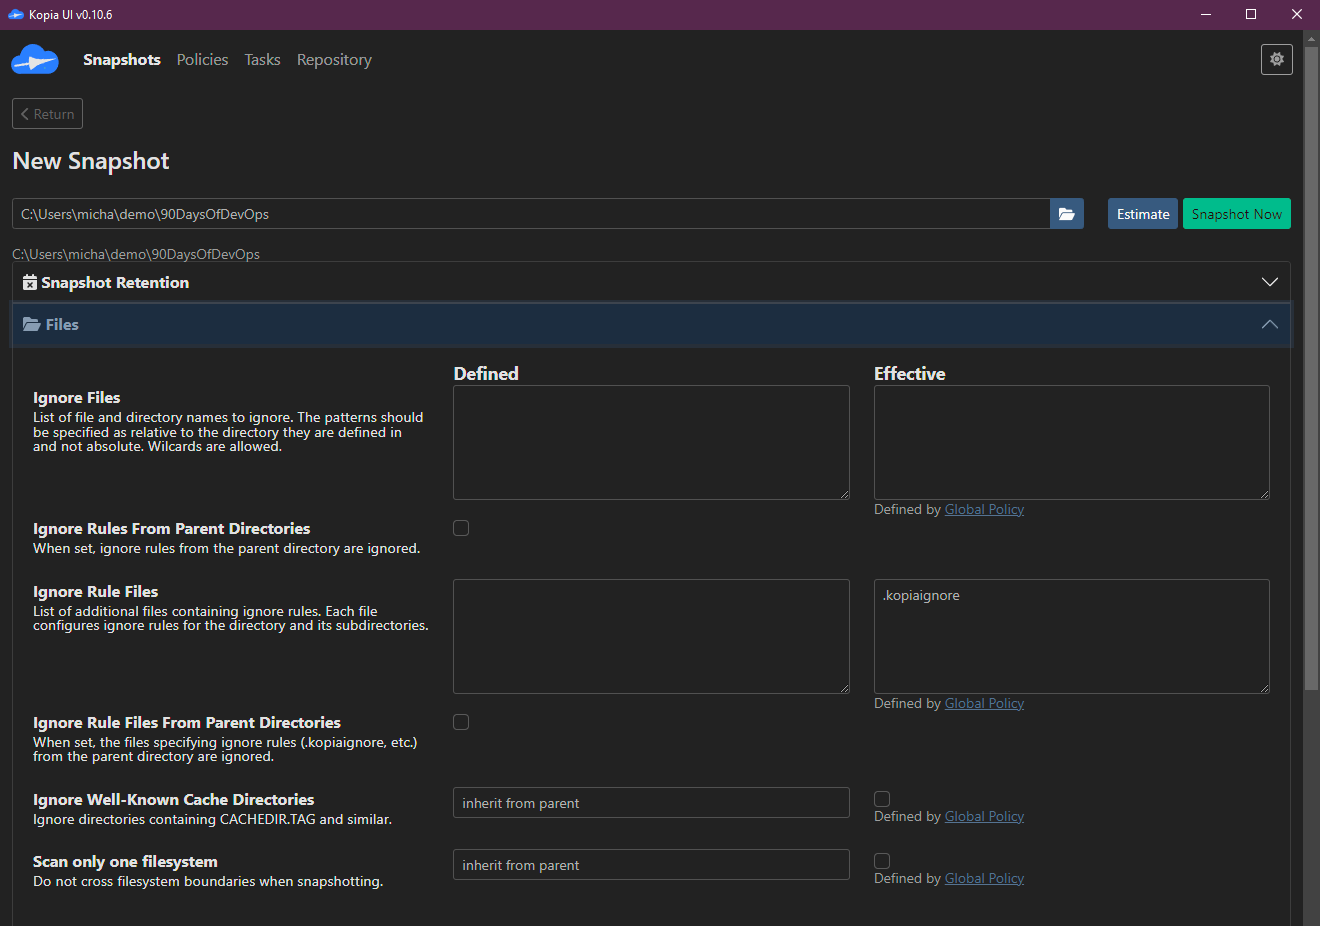The width and height of the screenshot is (1320, 926).
Task: Open the settings gear icon at top right
Action: point(1276,60)
